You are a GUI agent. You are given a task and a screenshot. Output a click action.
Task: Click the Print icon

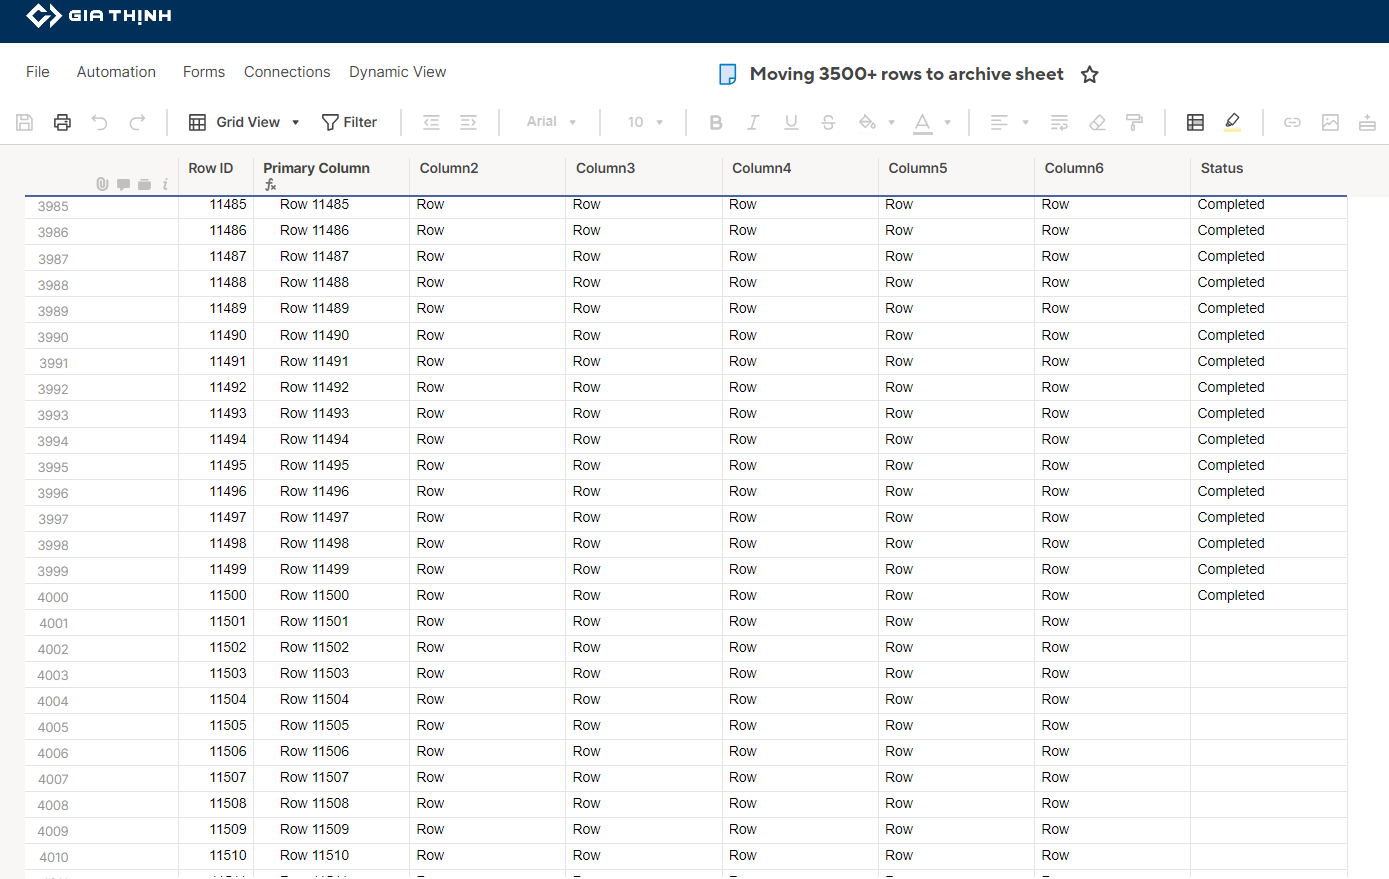pyautogui.click(x=62, y=122)
